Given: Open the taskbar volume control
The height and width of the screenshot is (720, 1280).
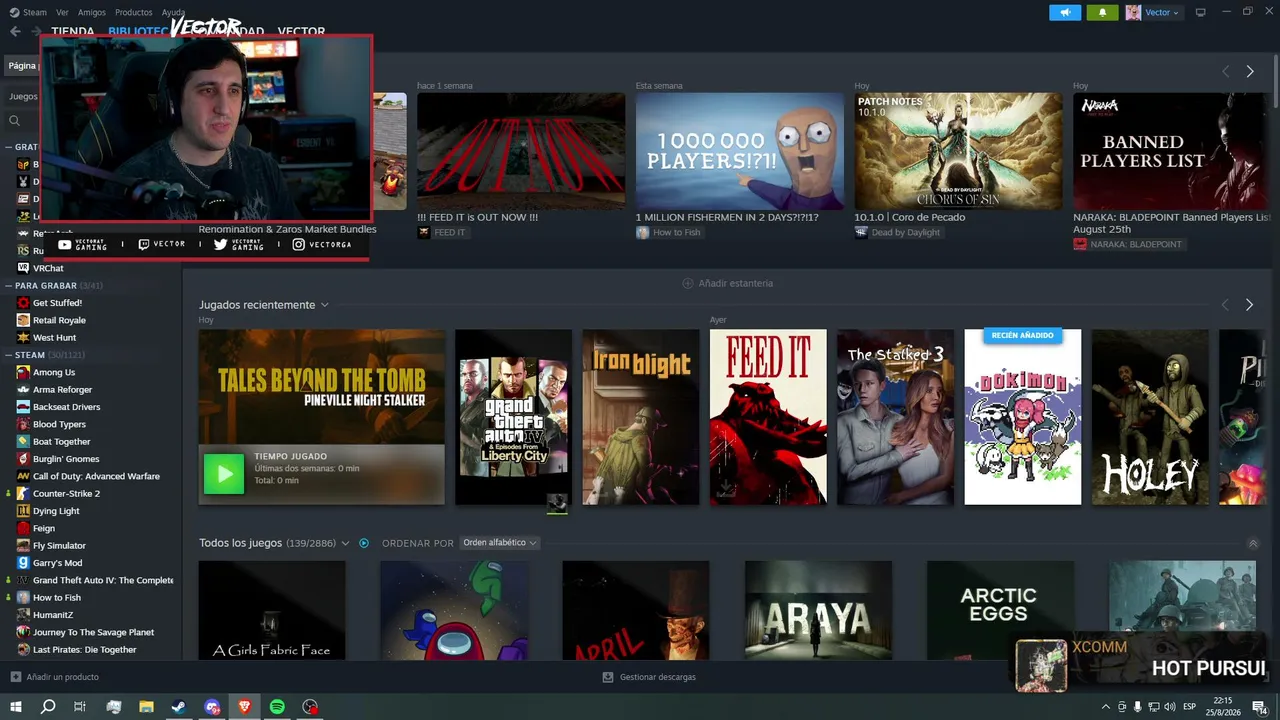Looking at the screenshot, I should 1169,707.
